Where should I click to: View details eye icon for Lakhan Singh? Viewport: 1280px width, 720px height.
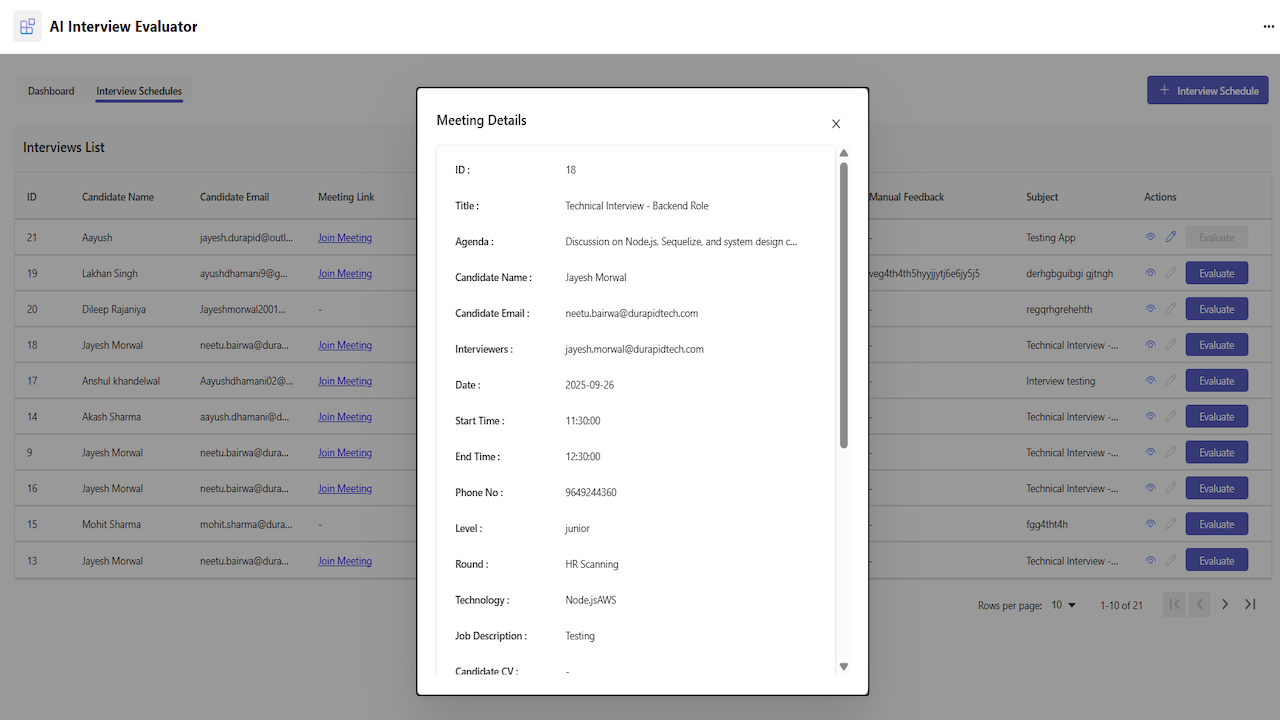[x=1150, y=273]
